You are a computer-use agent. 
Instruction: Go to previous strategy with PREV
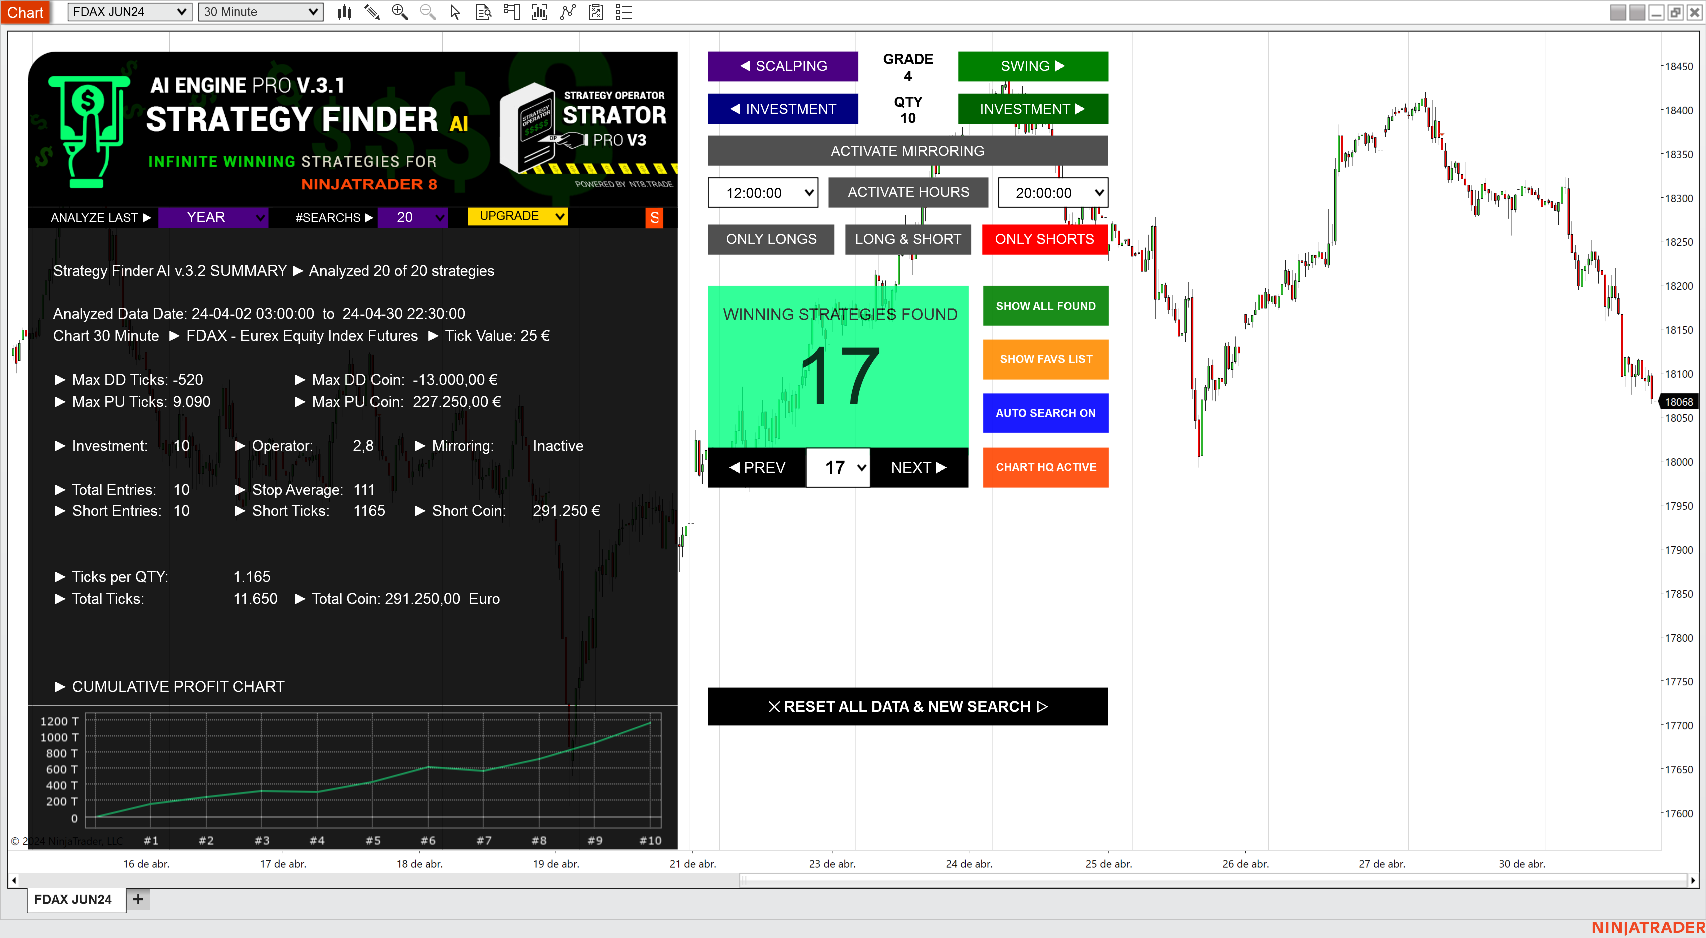[757, 467]
